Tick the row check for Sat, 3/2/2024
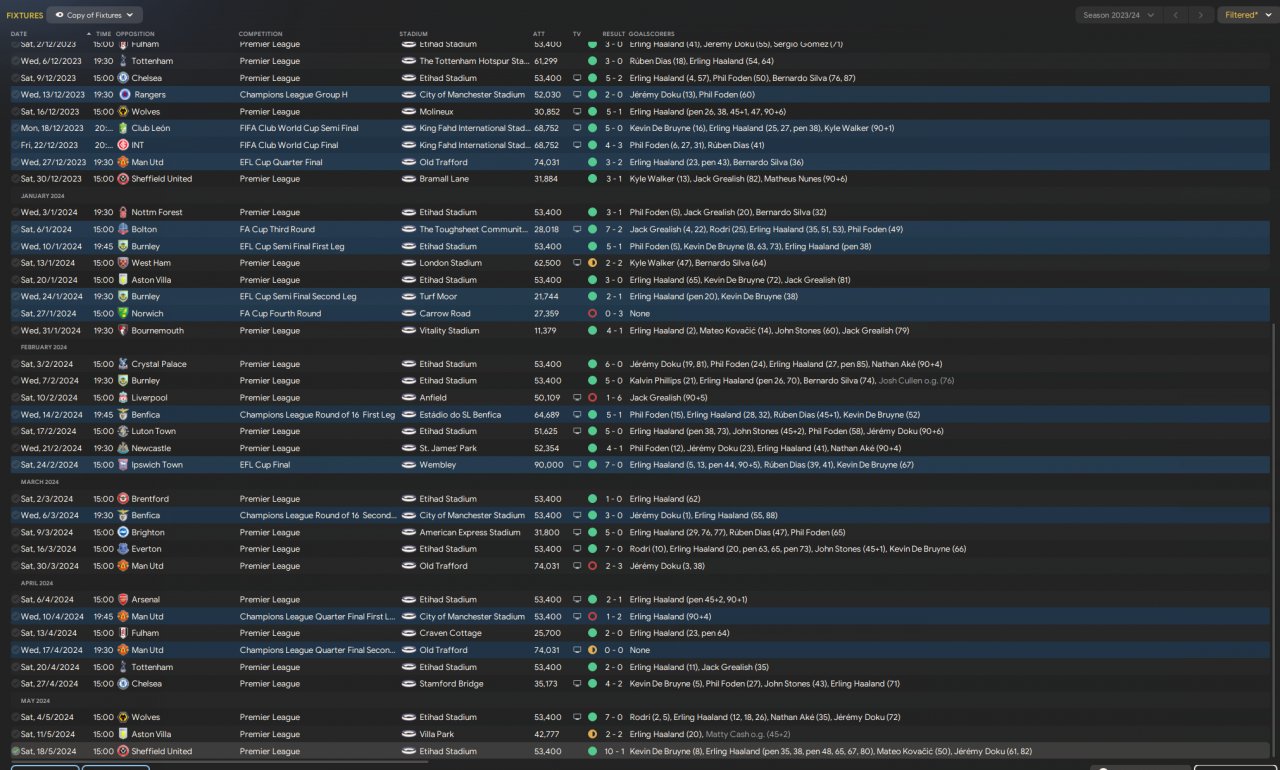The height and width of the screenshot is (770, 1280). click(15, 364)
